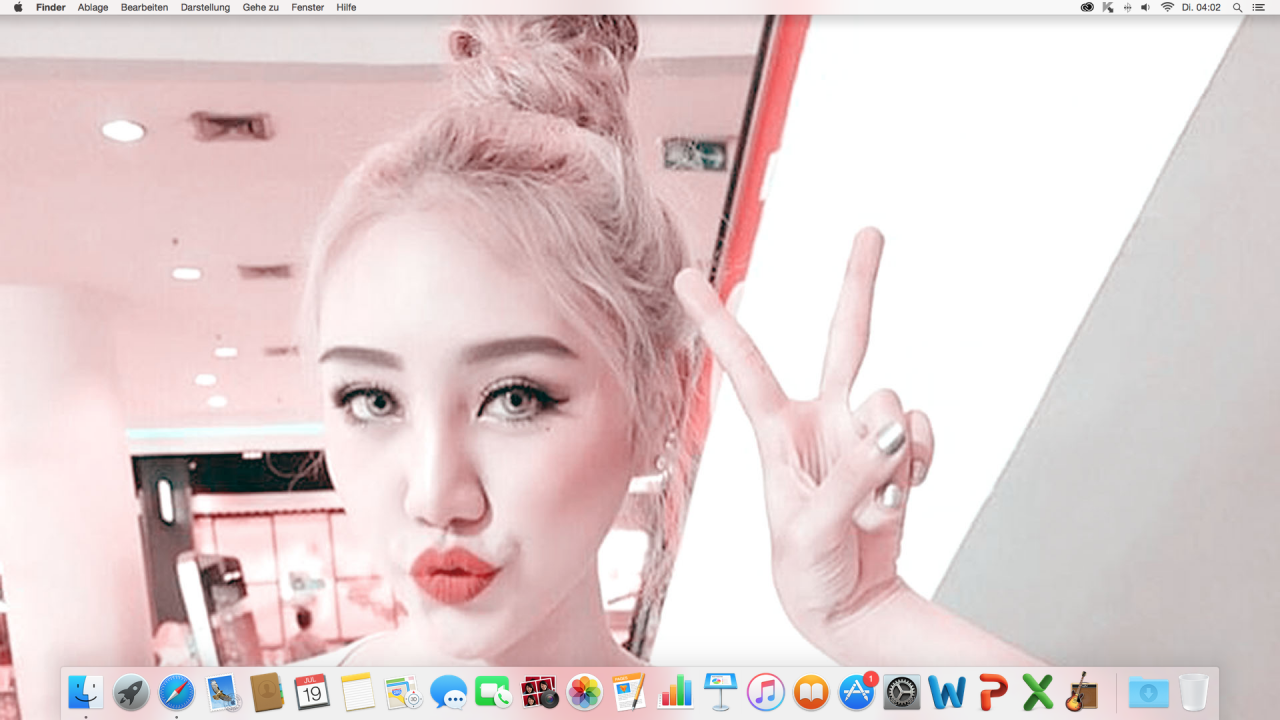Viewport: 1280px width, 720px height.
Task: Open the Photos app in the dock
Action: 584,692
